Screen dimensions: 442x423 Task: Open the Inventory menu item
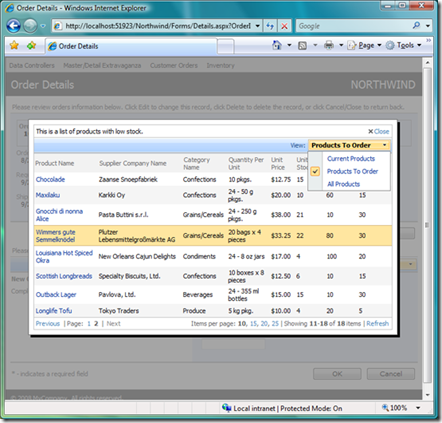point(220,66)
